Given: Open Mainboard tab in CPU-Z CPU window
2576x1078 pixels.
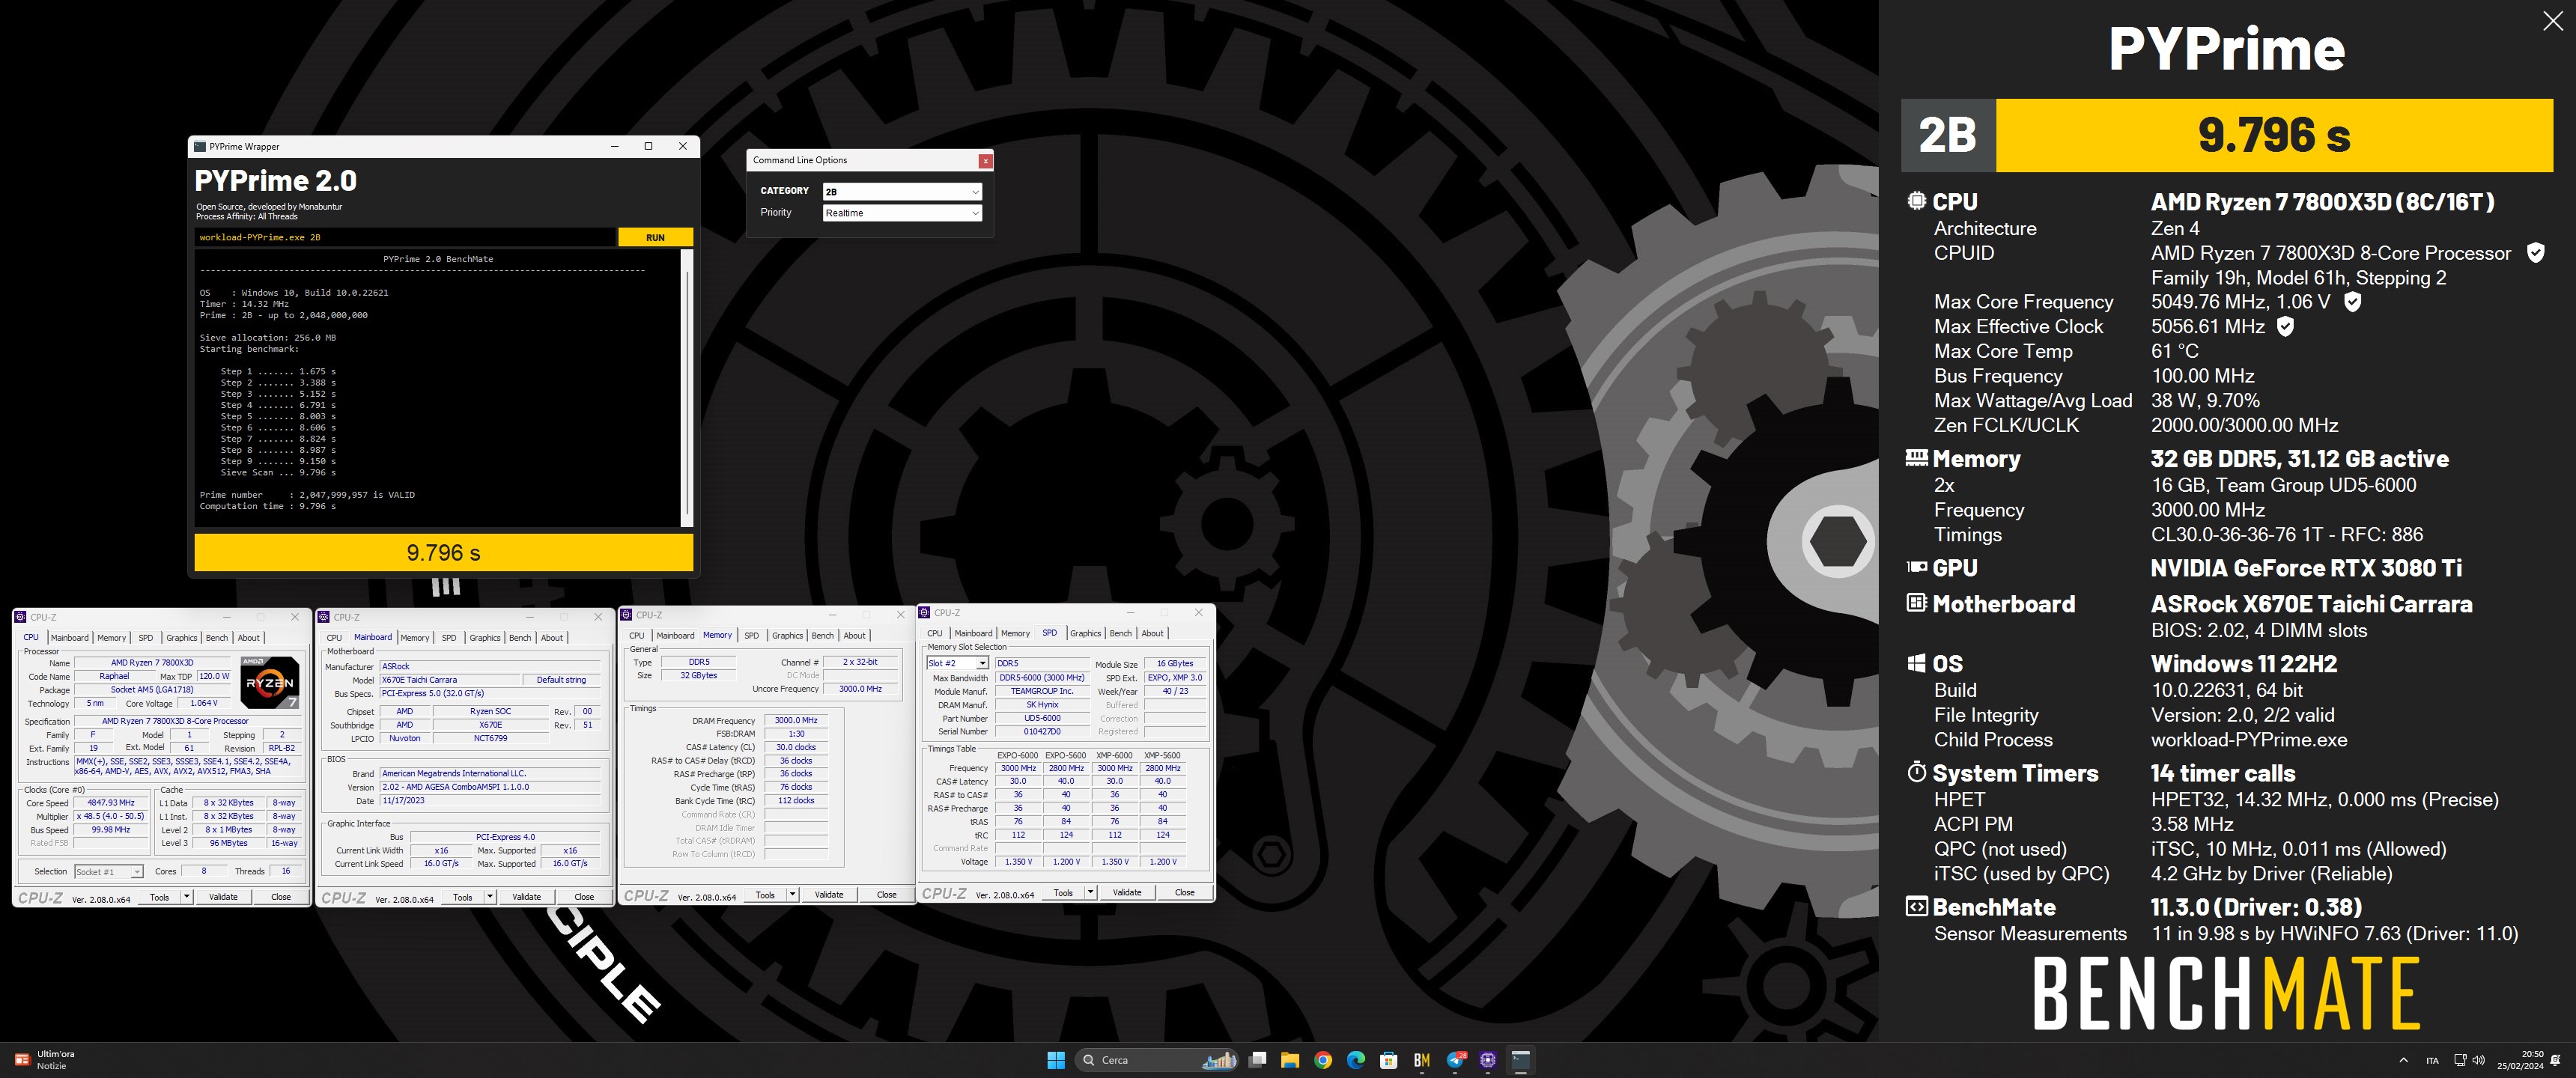Looking at the screenshot, I should (x=69, y=637).
